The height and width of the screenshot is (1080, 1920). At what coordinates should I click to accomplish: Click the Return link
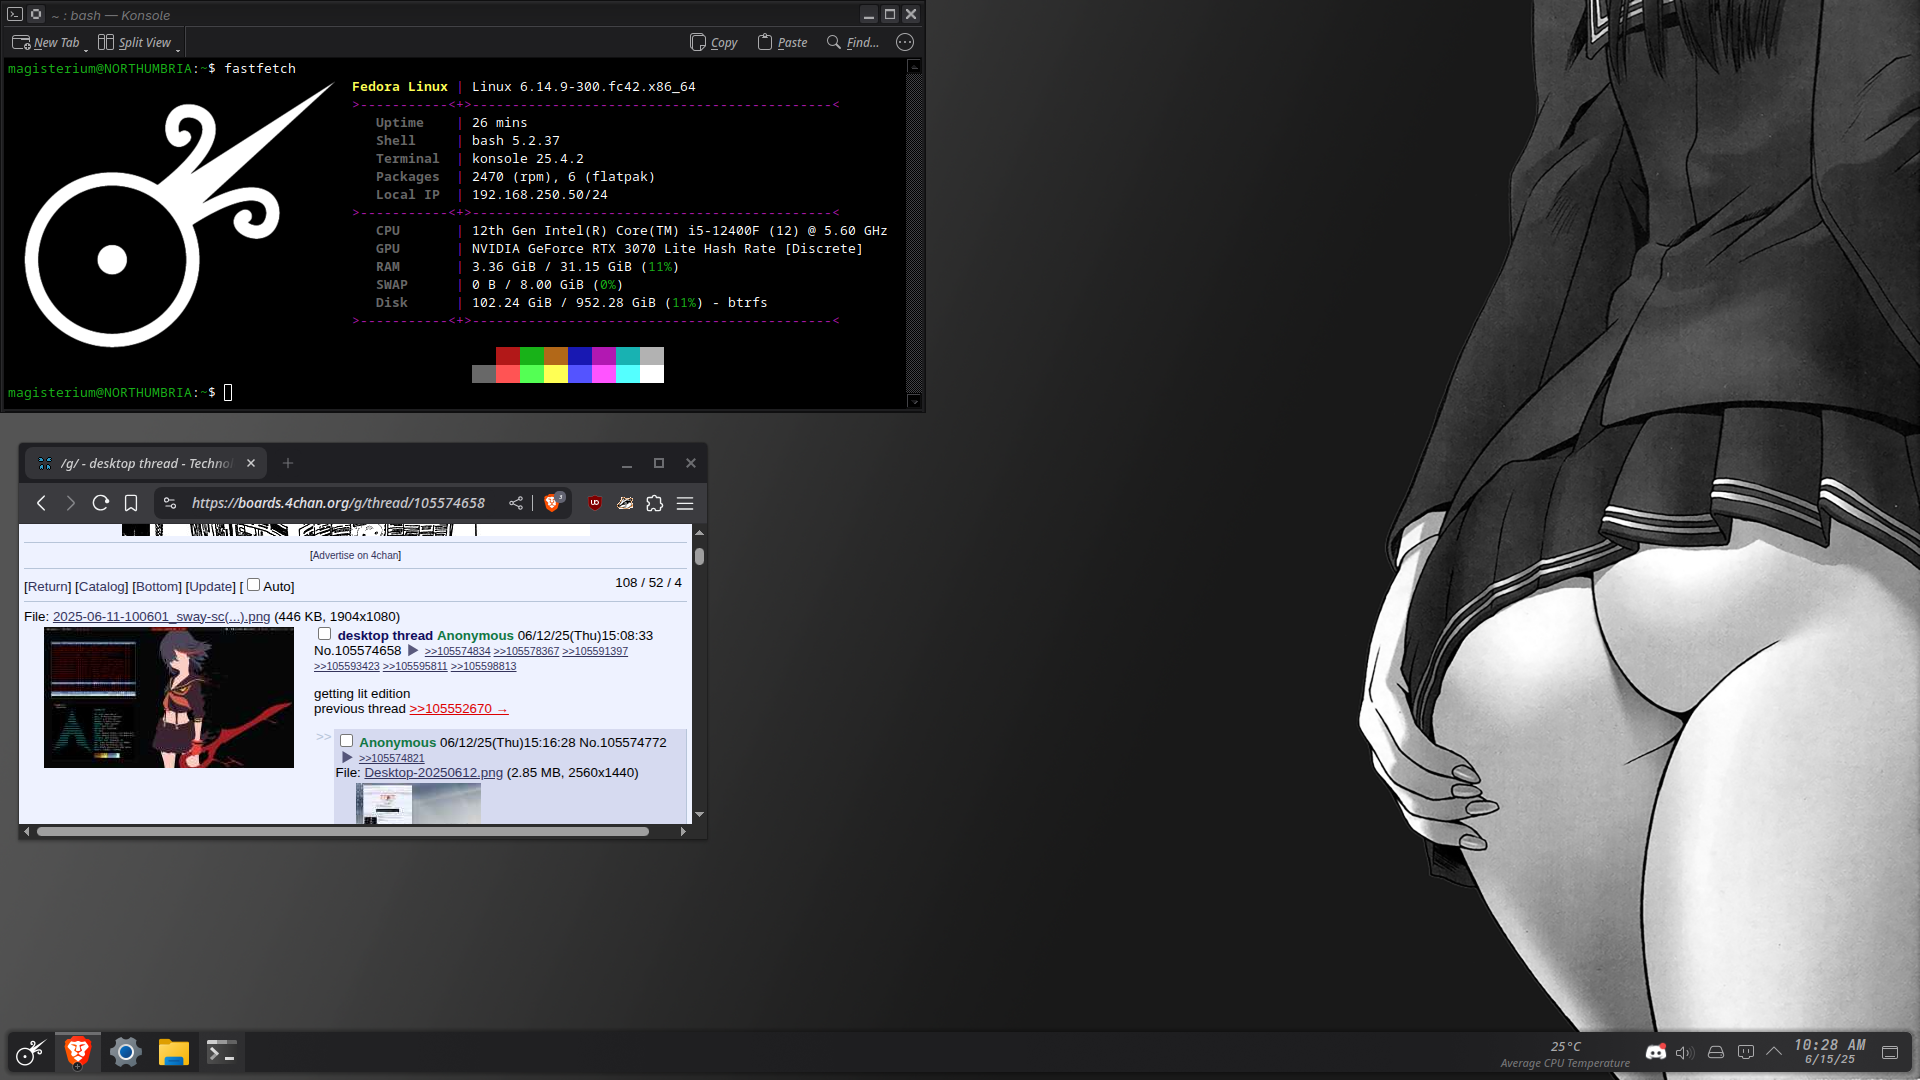click(48, 587)
